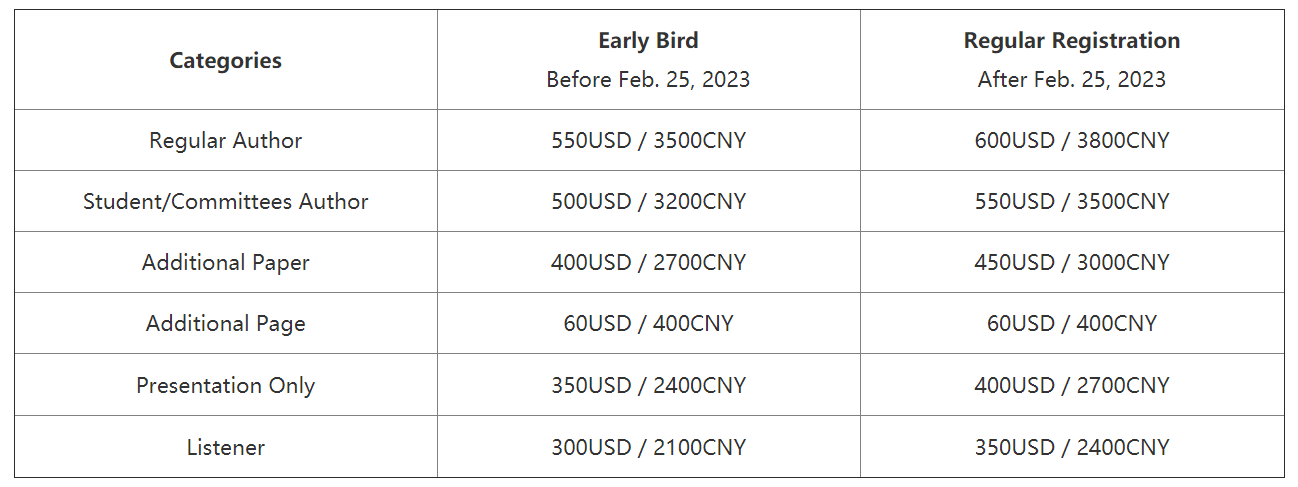Select the 300USD / 2100CNY Listener fee
The width and height of the screenshot is (1298, 487).
coord(648,448)
